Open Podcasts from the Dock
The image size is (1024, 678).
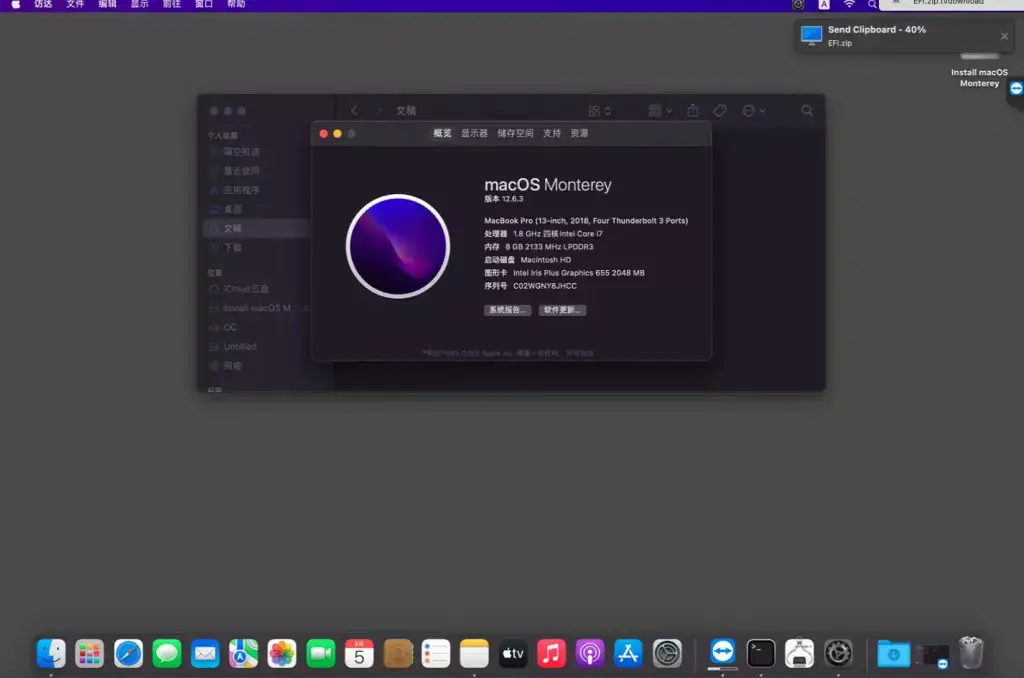tap(590, 653)
